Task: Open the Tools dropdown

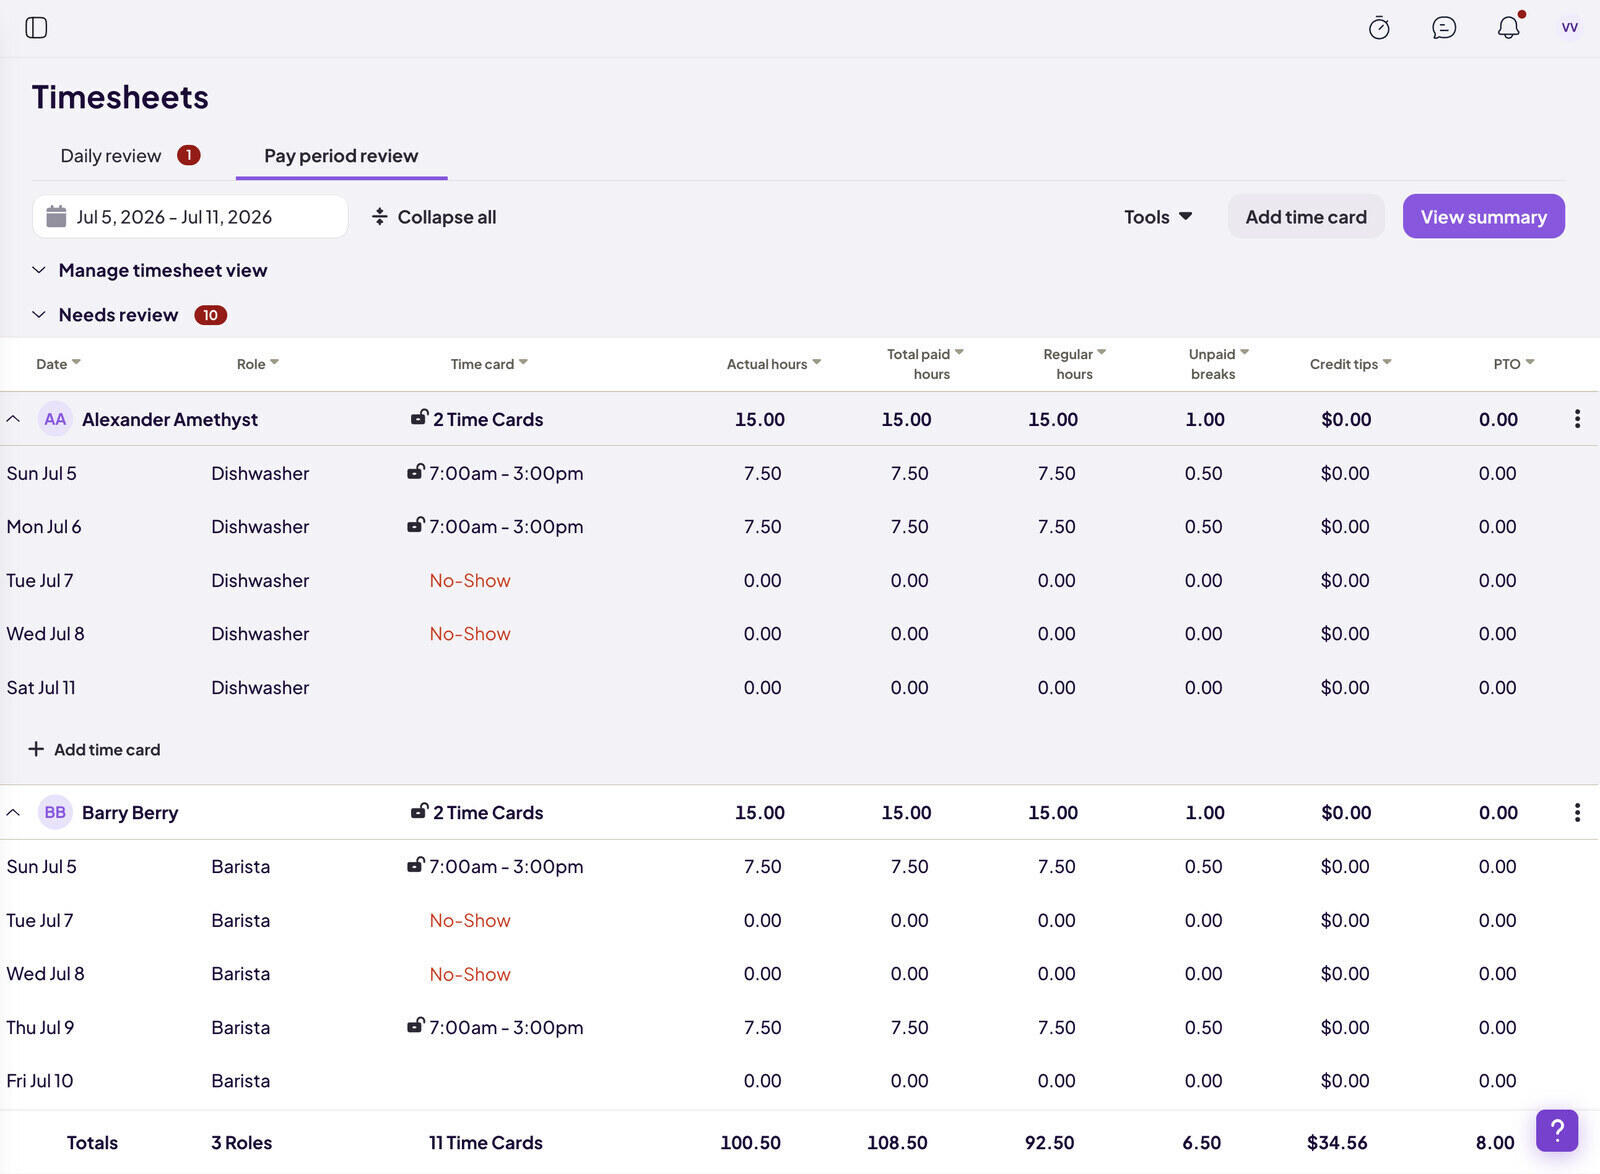Action: [x=1157, y=217]
